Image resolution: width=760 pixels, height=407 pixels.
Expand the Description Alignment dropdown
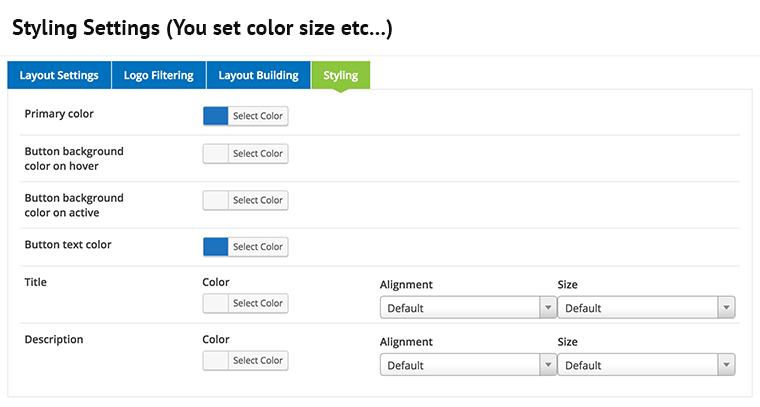coord(467,365)
